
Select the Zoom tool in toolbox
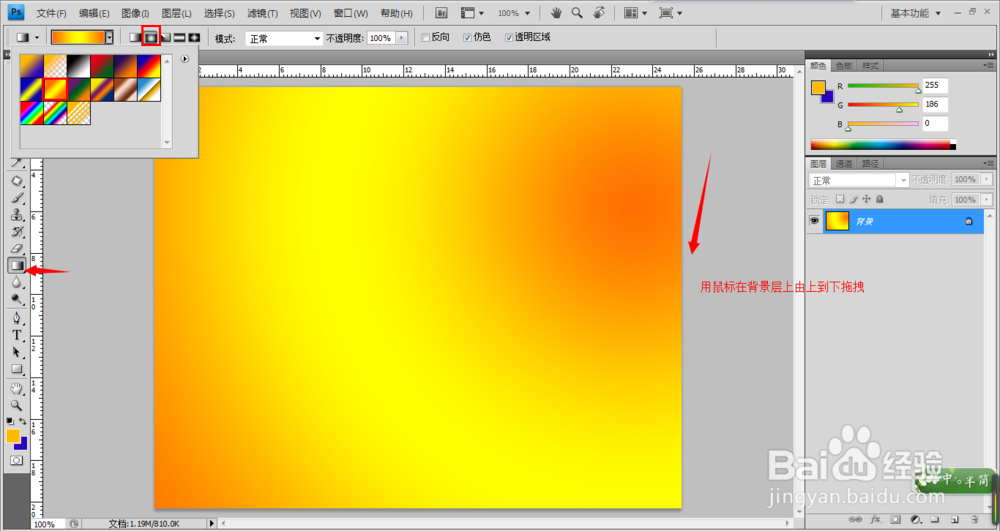pyautogui.click(x=17, y=405)
